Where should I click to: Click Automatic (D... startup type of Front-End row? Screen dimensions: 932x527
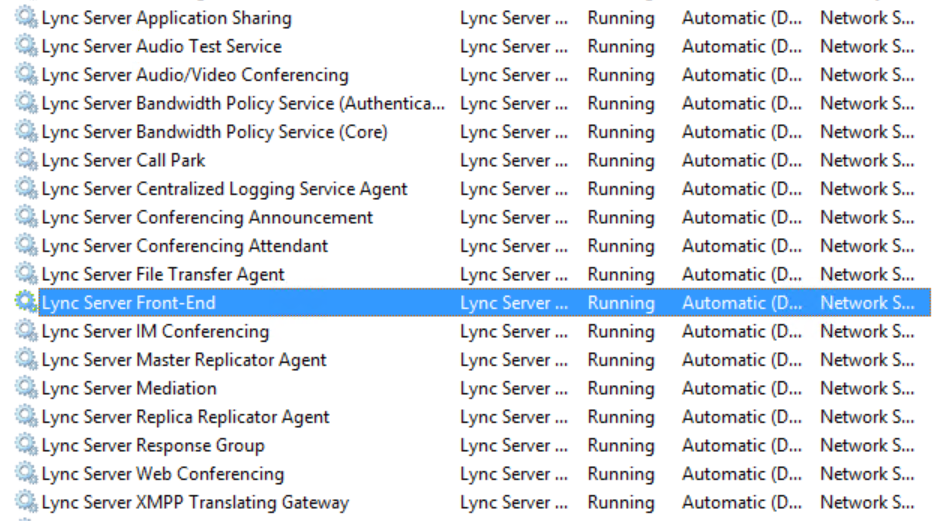pyautogui.click(x=742, y=303)
